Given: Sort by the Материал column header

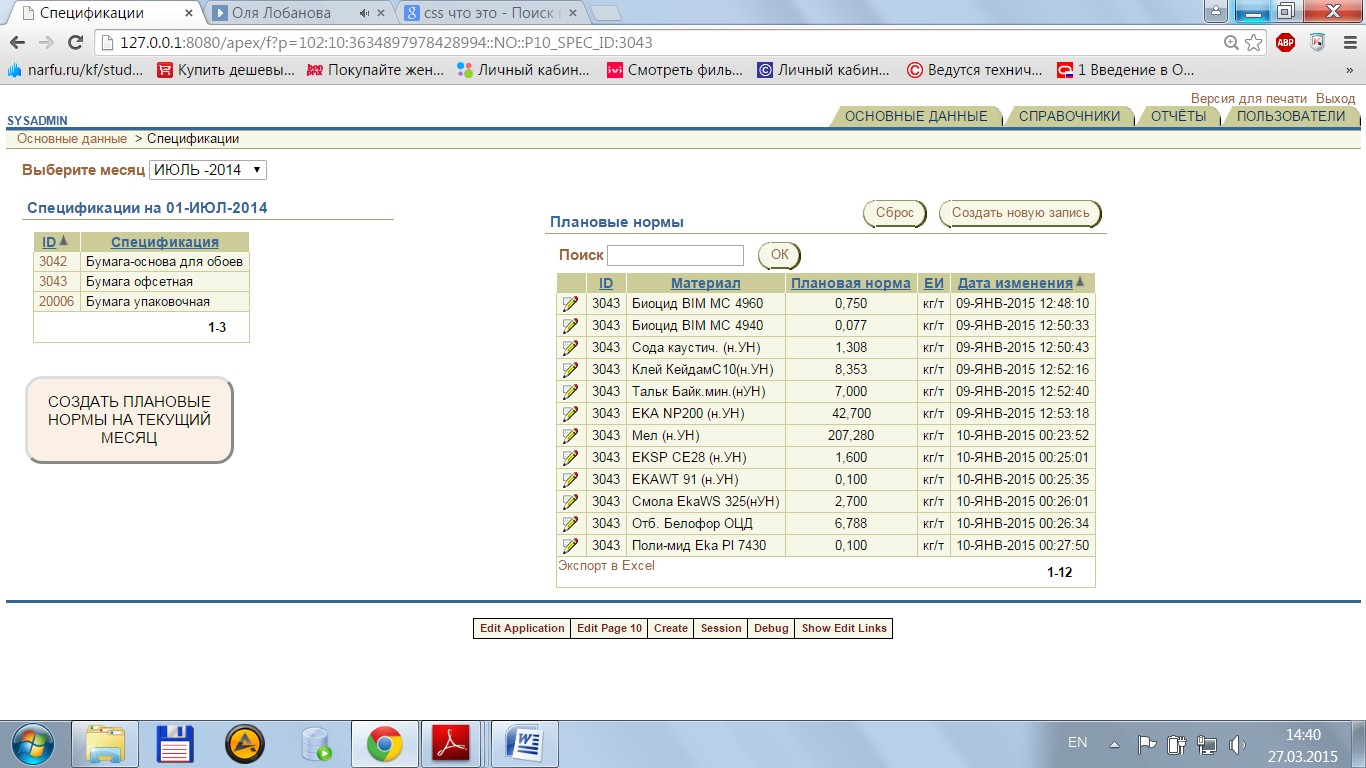Looking at the screenshot, I should [706, 283].
